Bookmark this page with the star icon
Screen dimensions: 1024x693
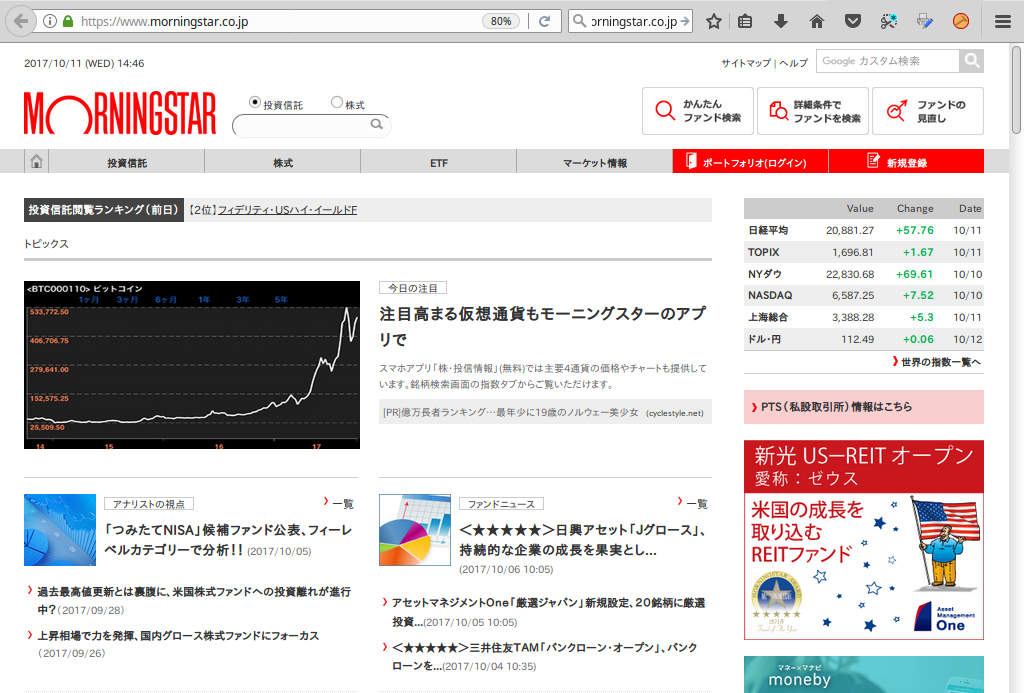[714, 22]
